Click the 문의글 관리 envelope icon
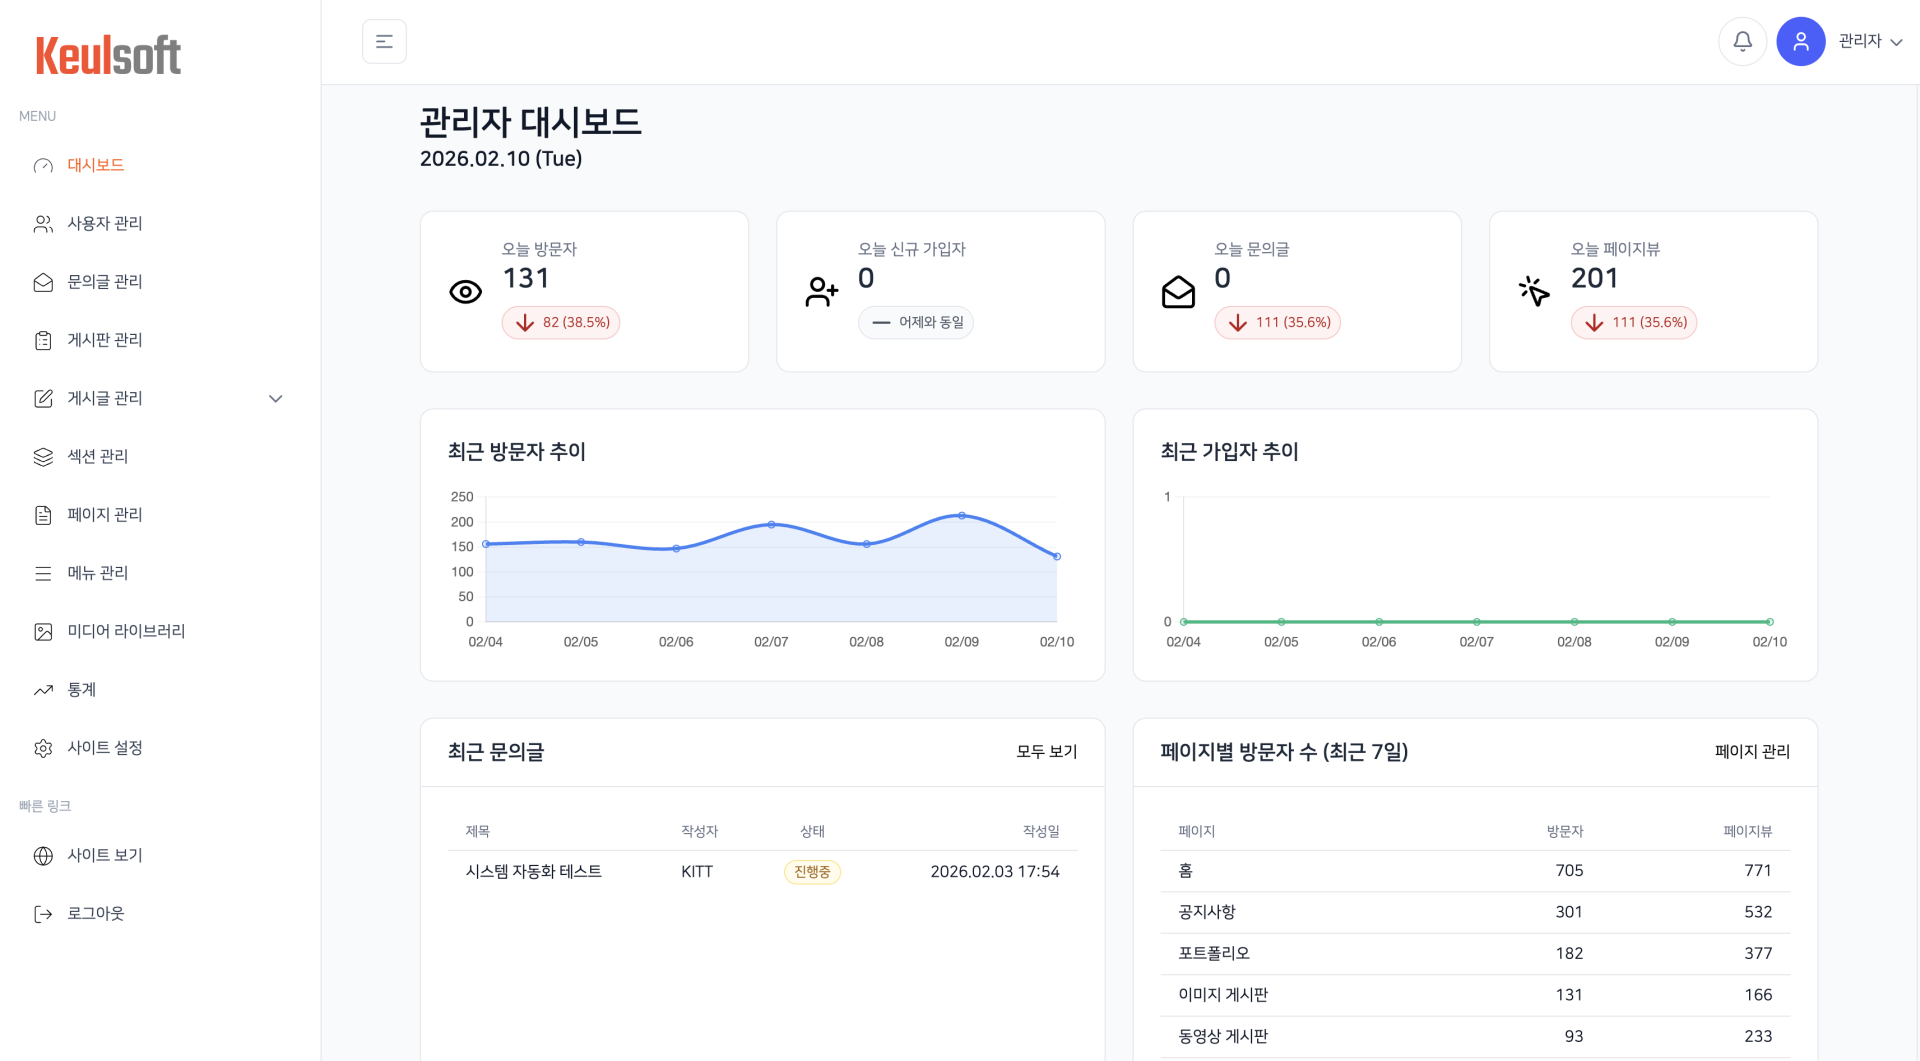Image resolution: width=1920 pixels, height=1061 pixels. [x=43, y=282]
